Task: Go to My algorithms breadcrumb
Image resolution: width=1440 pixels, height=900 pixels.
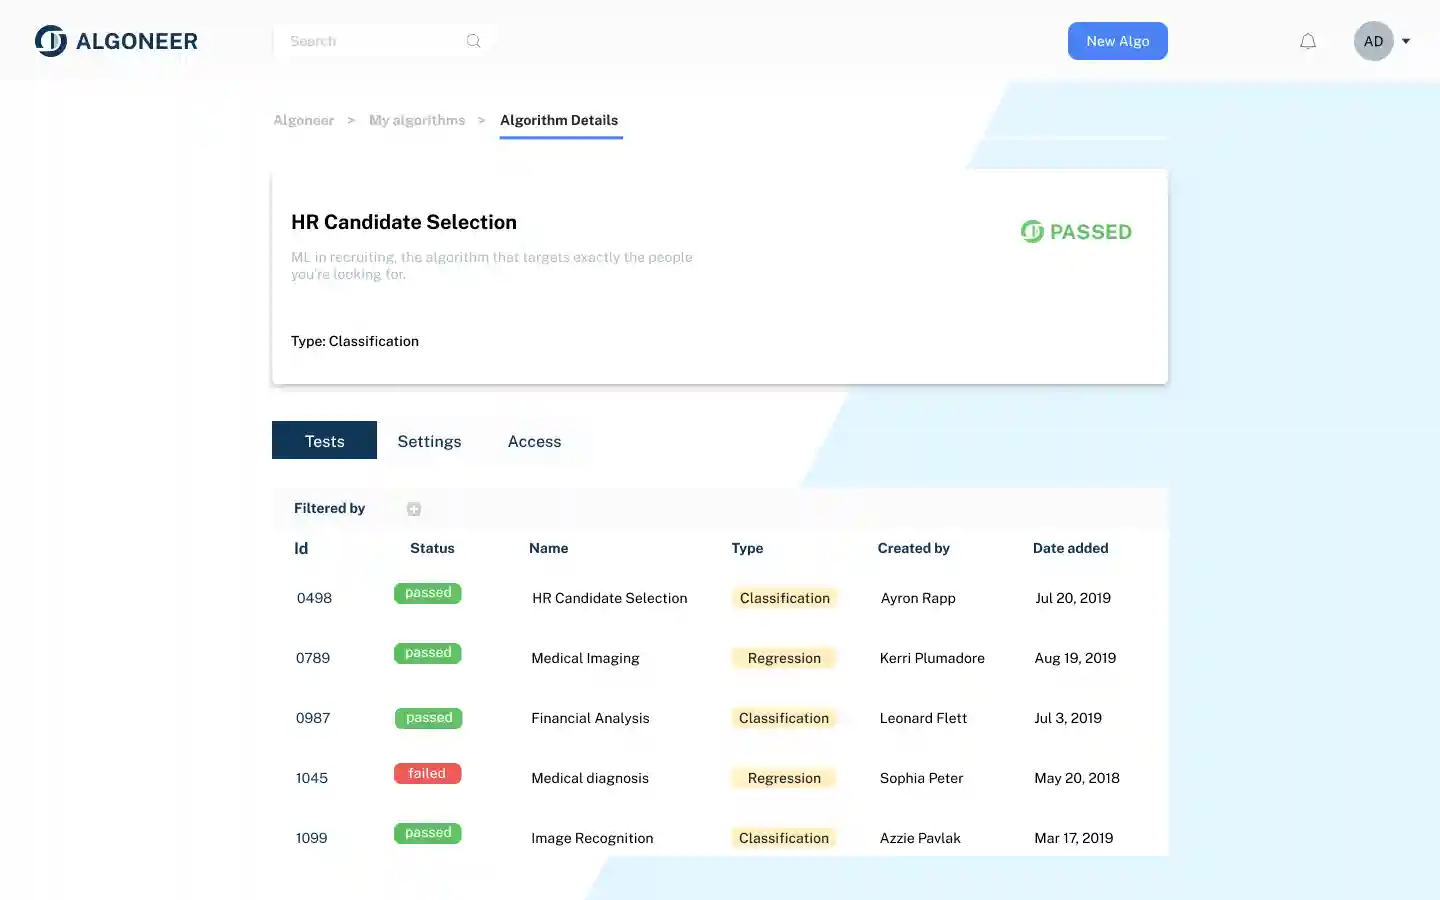Action: coord(417,120)
